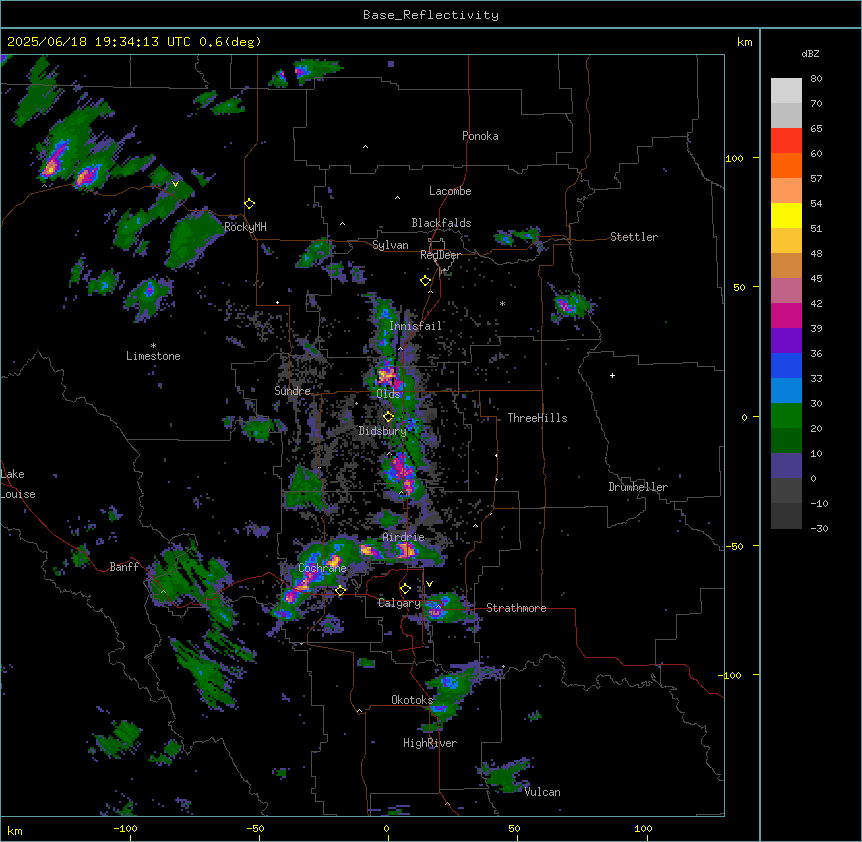
Task: Click the light gray 70-80 dBZ legend swatch
Action: (786, 90)
